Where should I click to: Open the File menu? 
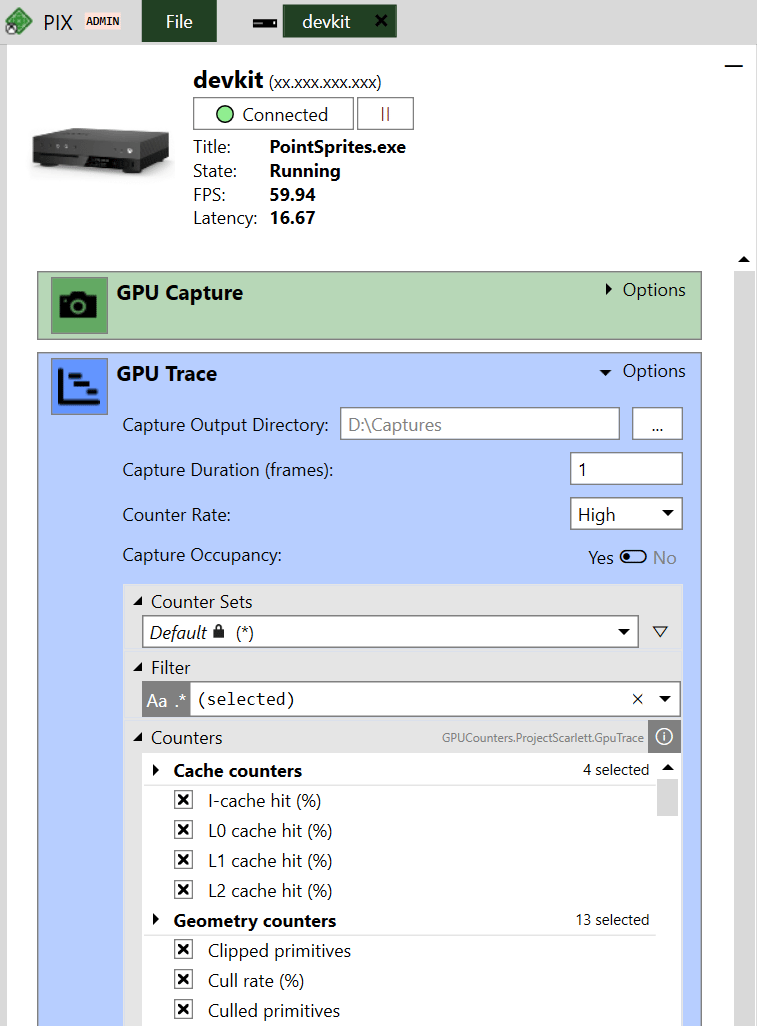[179, 22]
